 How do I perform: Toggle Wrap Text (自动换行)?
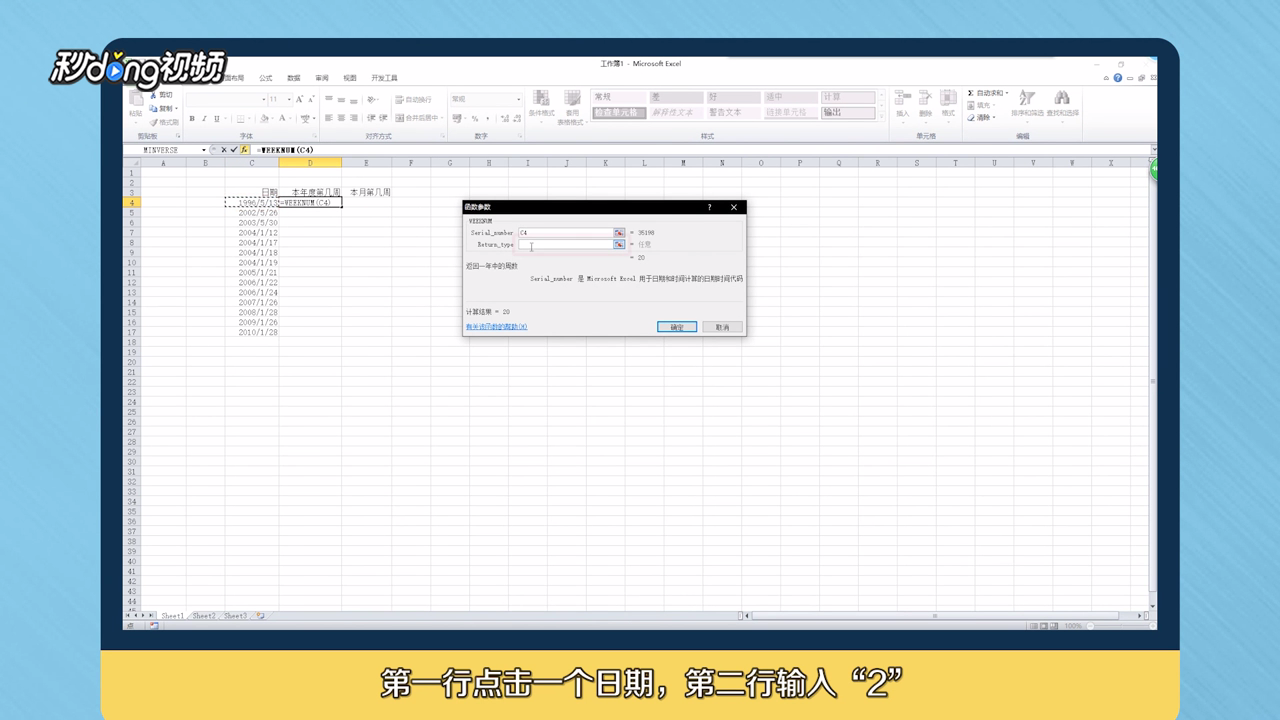(x=414, y=100)
